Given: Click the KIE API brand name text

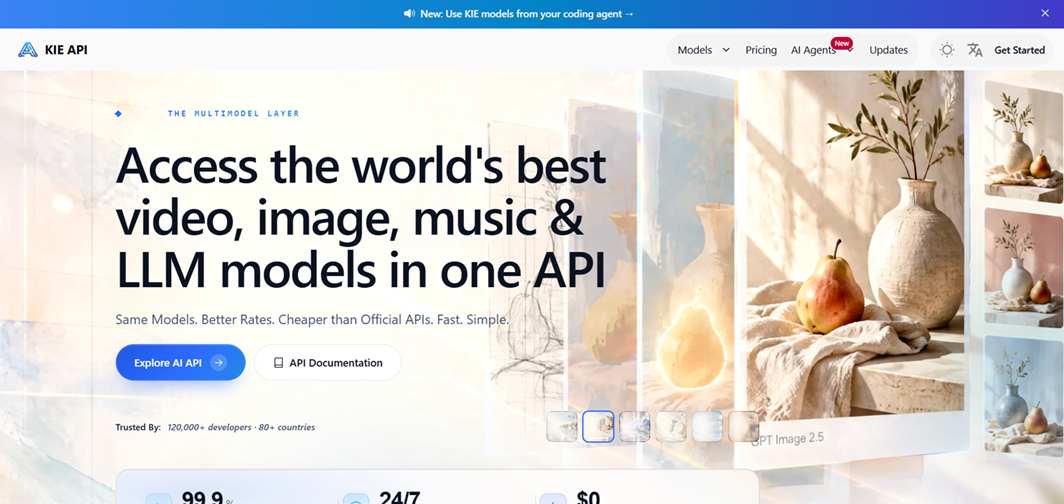Looking at the screenshot, I should click(x=66, y=50).
